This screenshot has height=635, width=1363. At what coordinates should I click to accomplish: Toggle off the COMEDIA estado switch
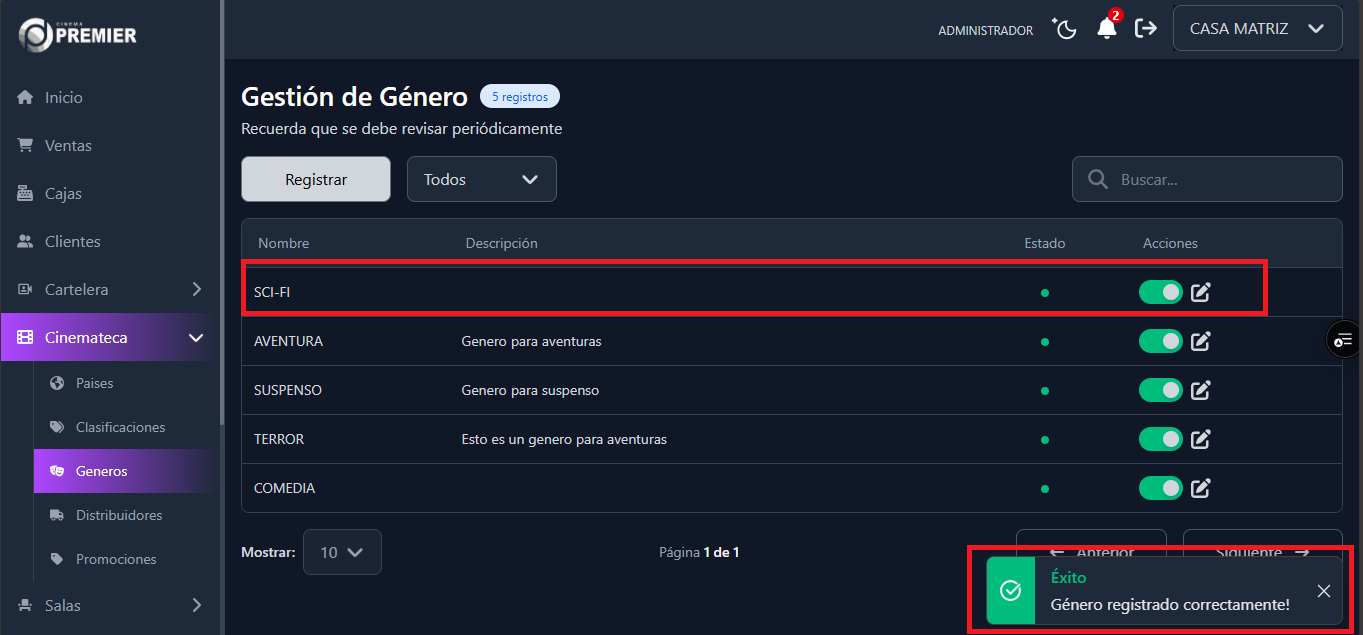point(1160,488)
